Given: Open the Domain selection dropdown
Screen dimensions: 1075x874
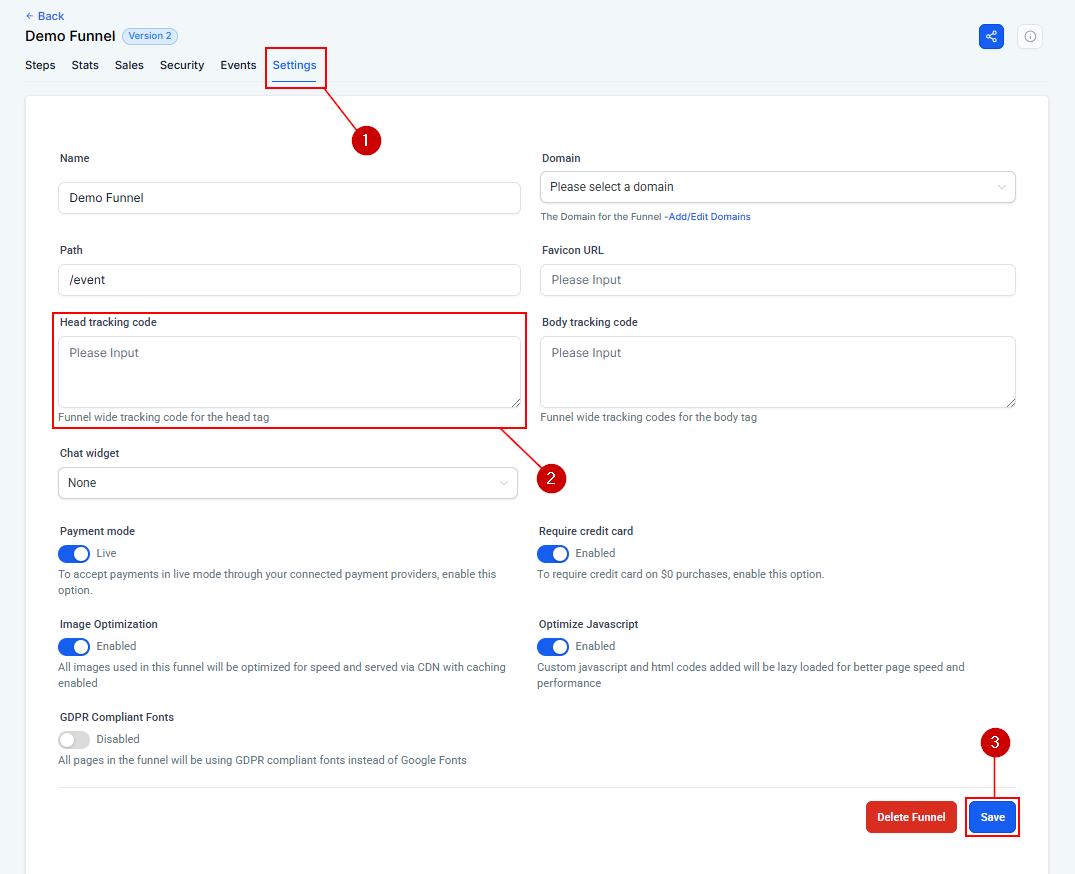Looking at the screenshot, I should point(777,187).
